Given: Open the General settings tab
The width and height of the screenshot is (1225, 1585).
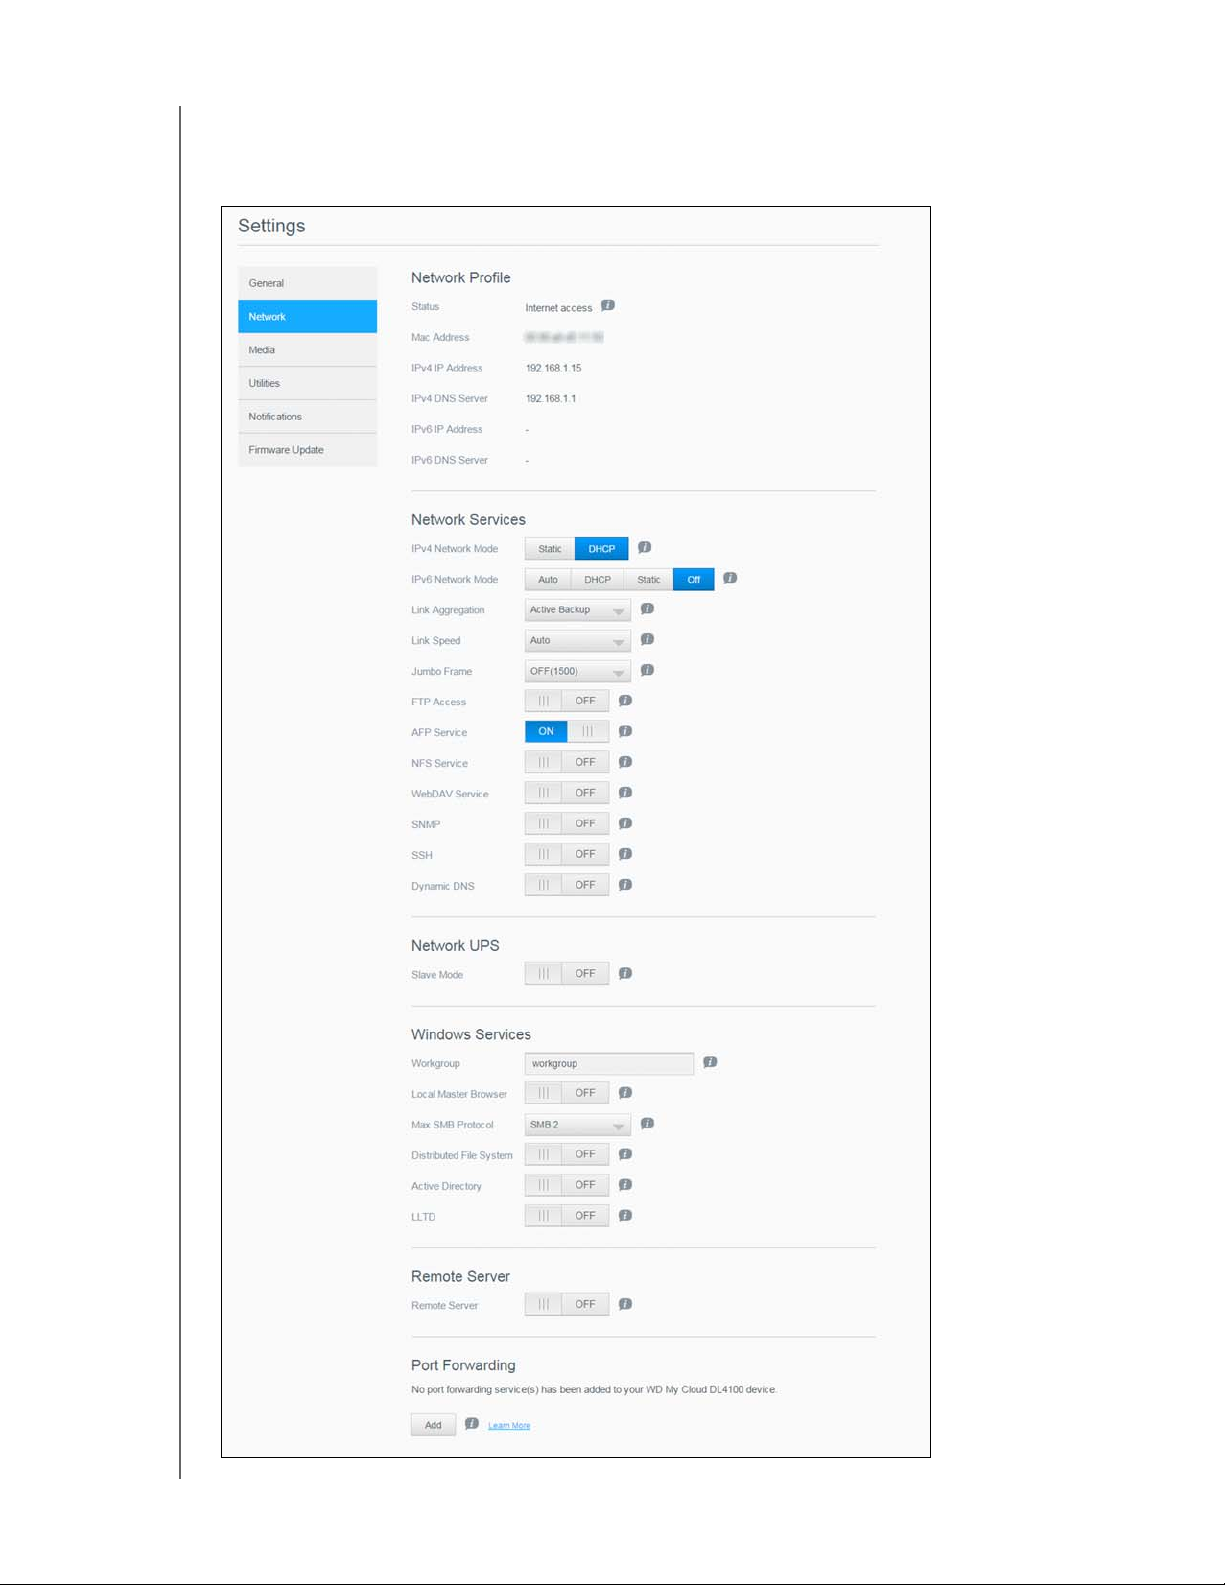Looking at the screenshot, I should pos(307,283).
